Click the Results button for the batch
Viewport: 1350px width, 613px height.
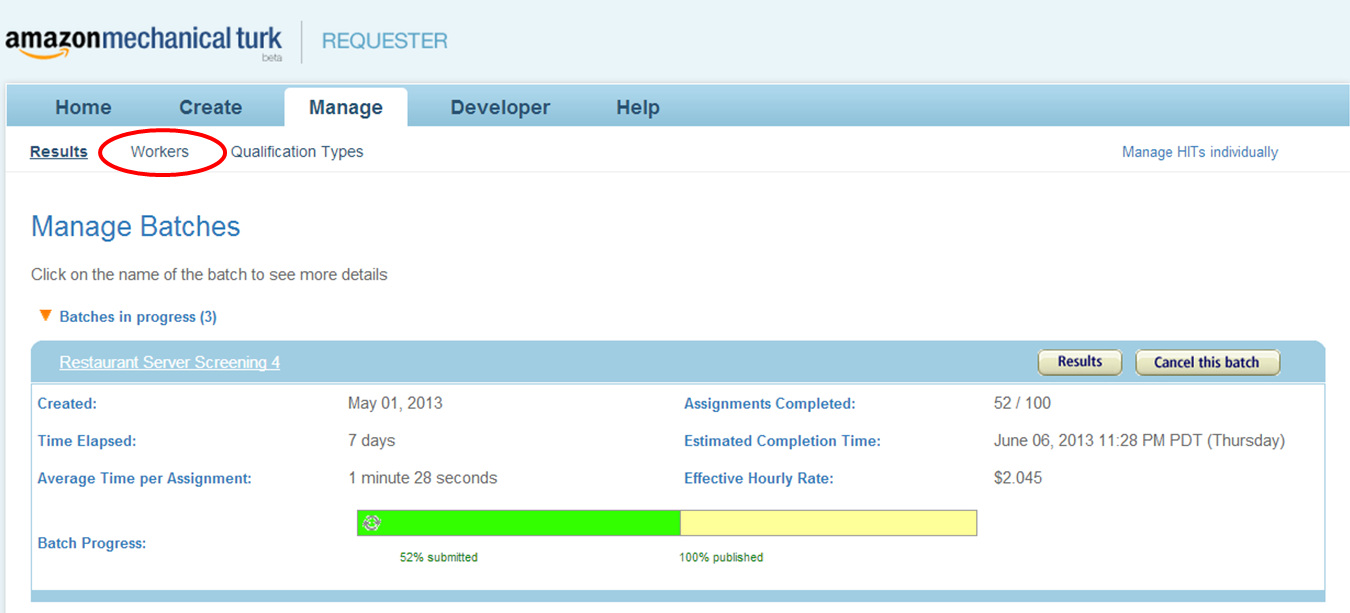coord(1080,362)
